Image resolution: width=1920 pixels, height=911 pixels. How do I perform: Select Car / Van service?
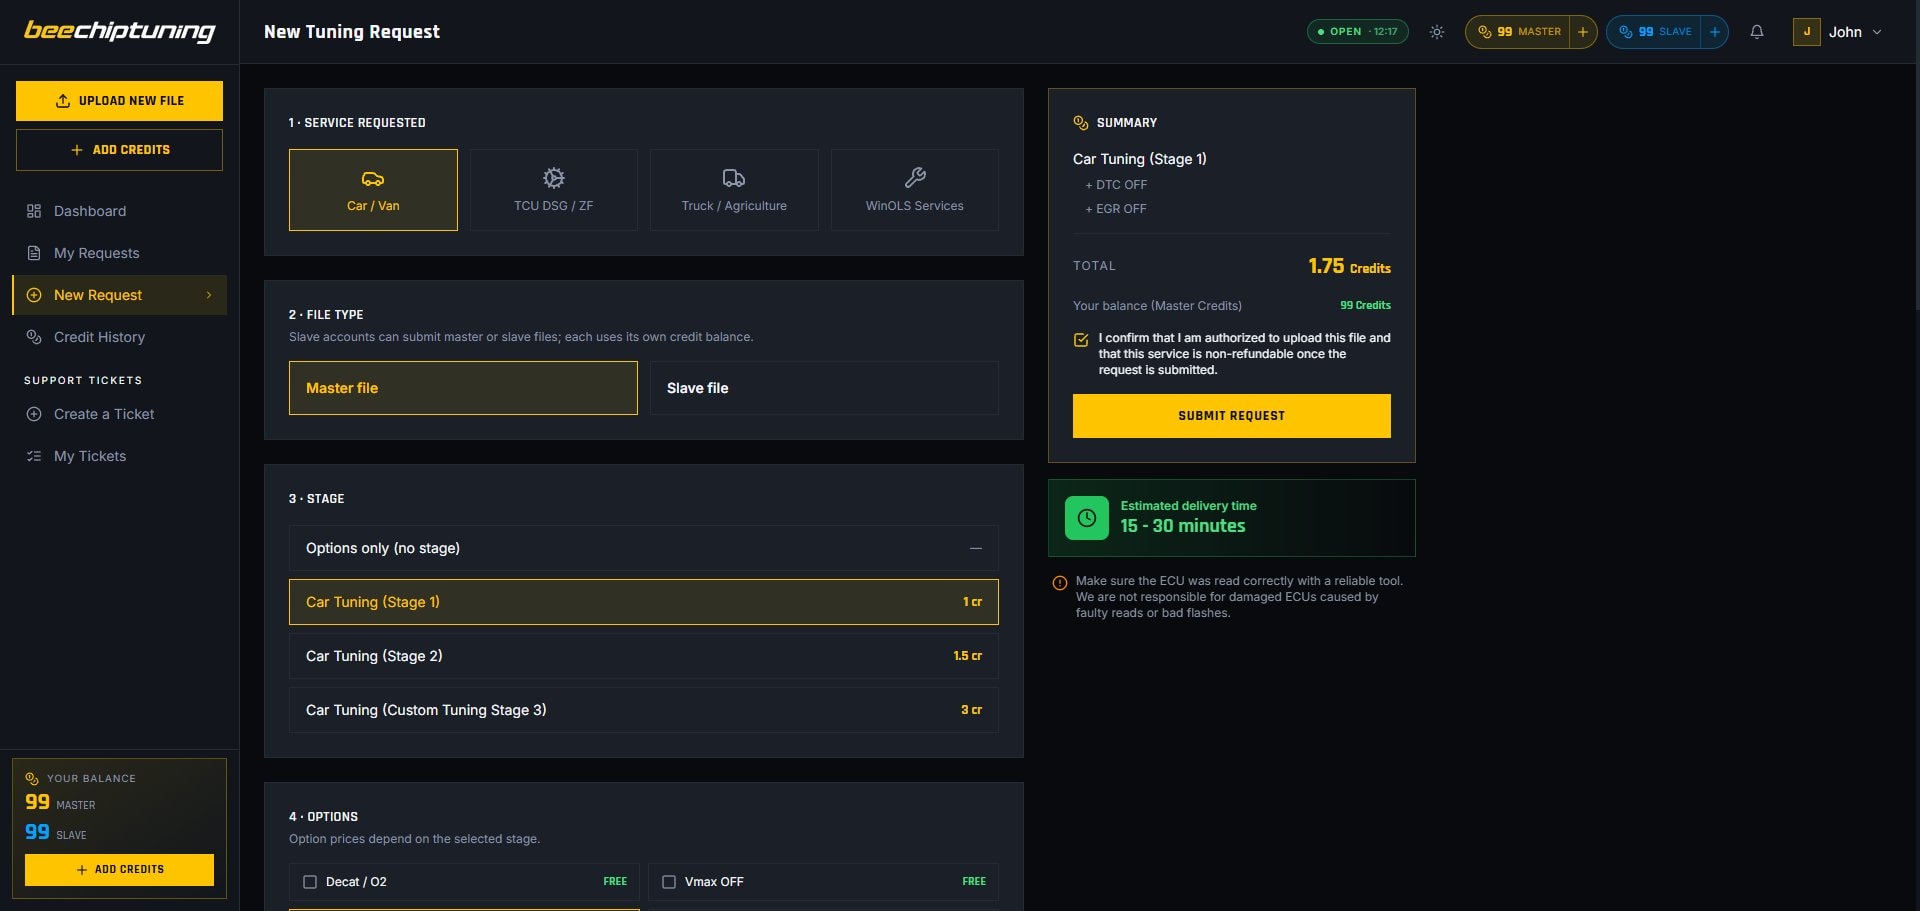[x=373, y=190]
